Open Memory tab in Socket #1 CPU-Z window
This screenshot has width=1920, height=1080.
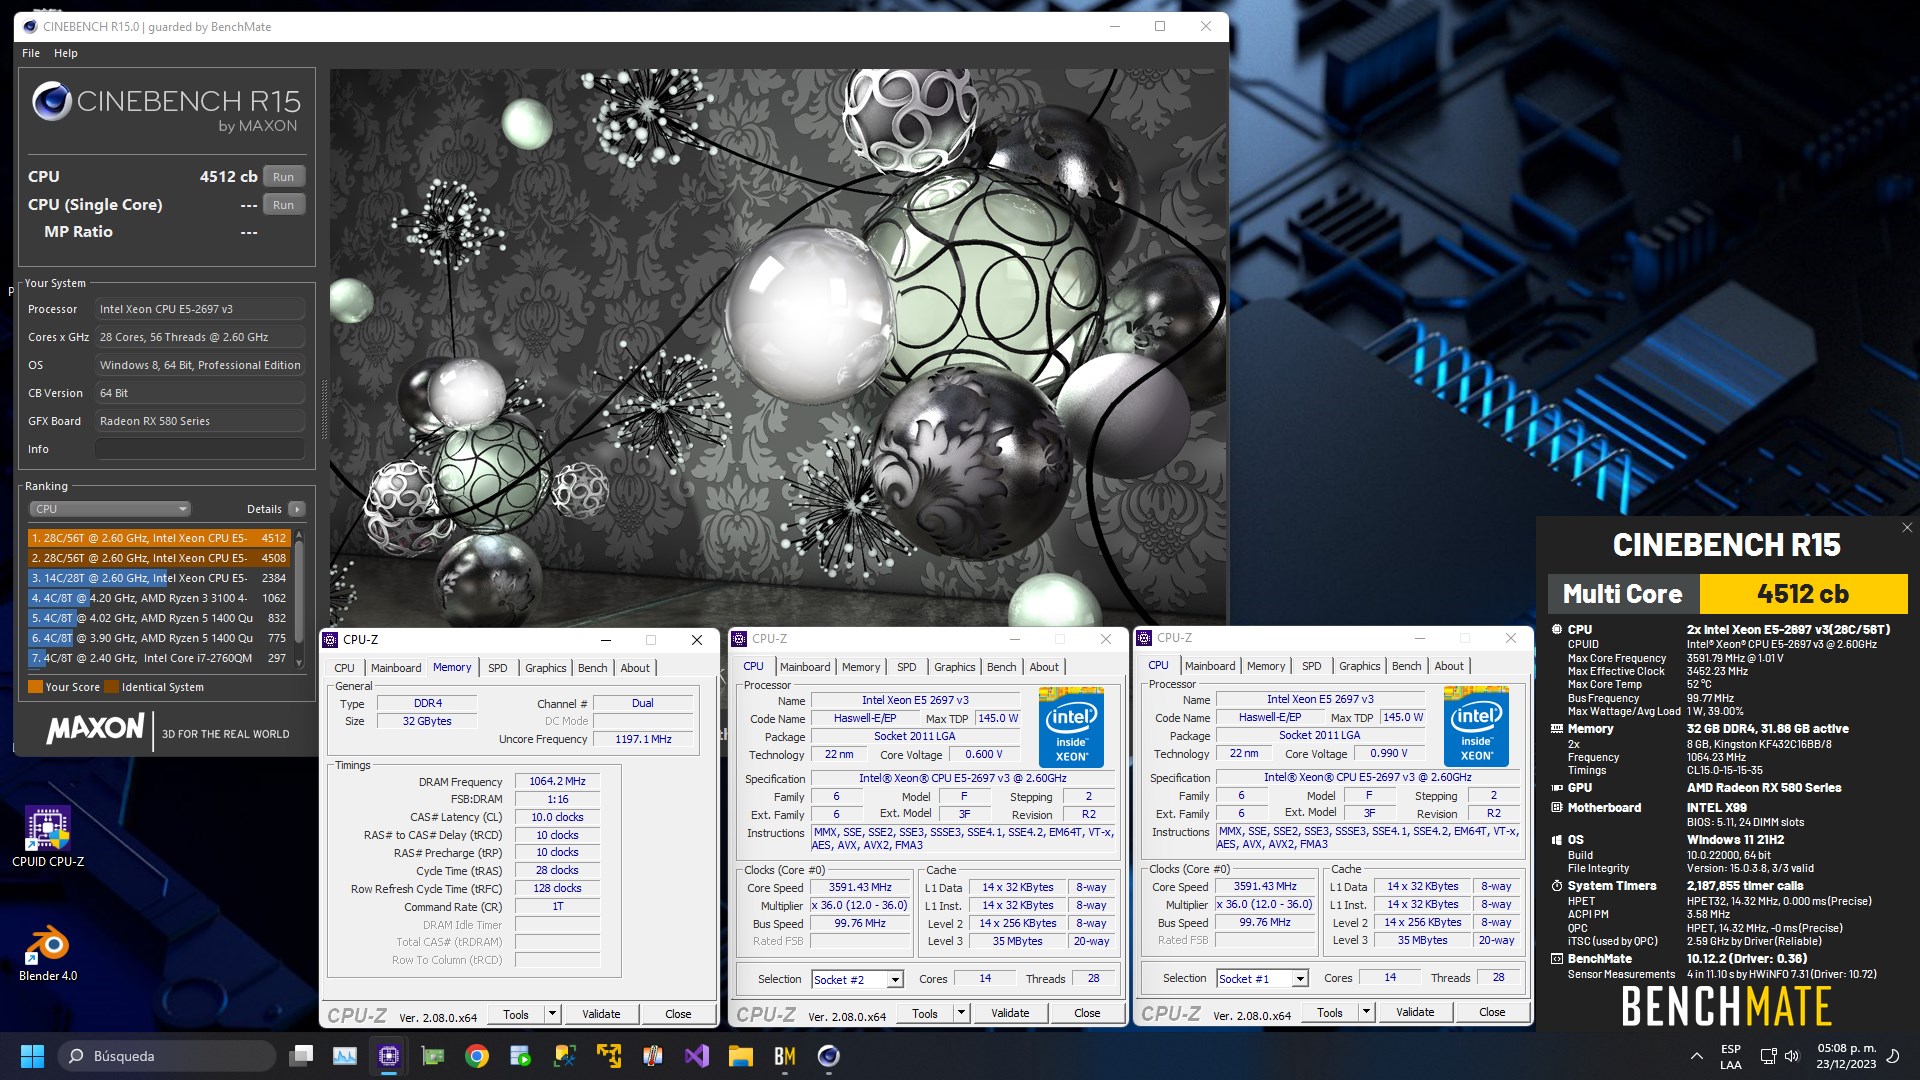1266,666
